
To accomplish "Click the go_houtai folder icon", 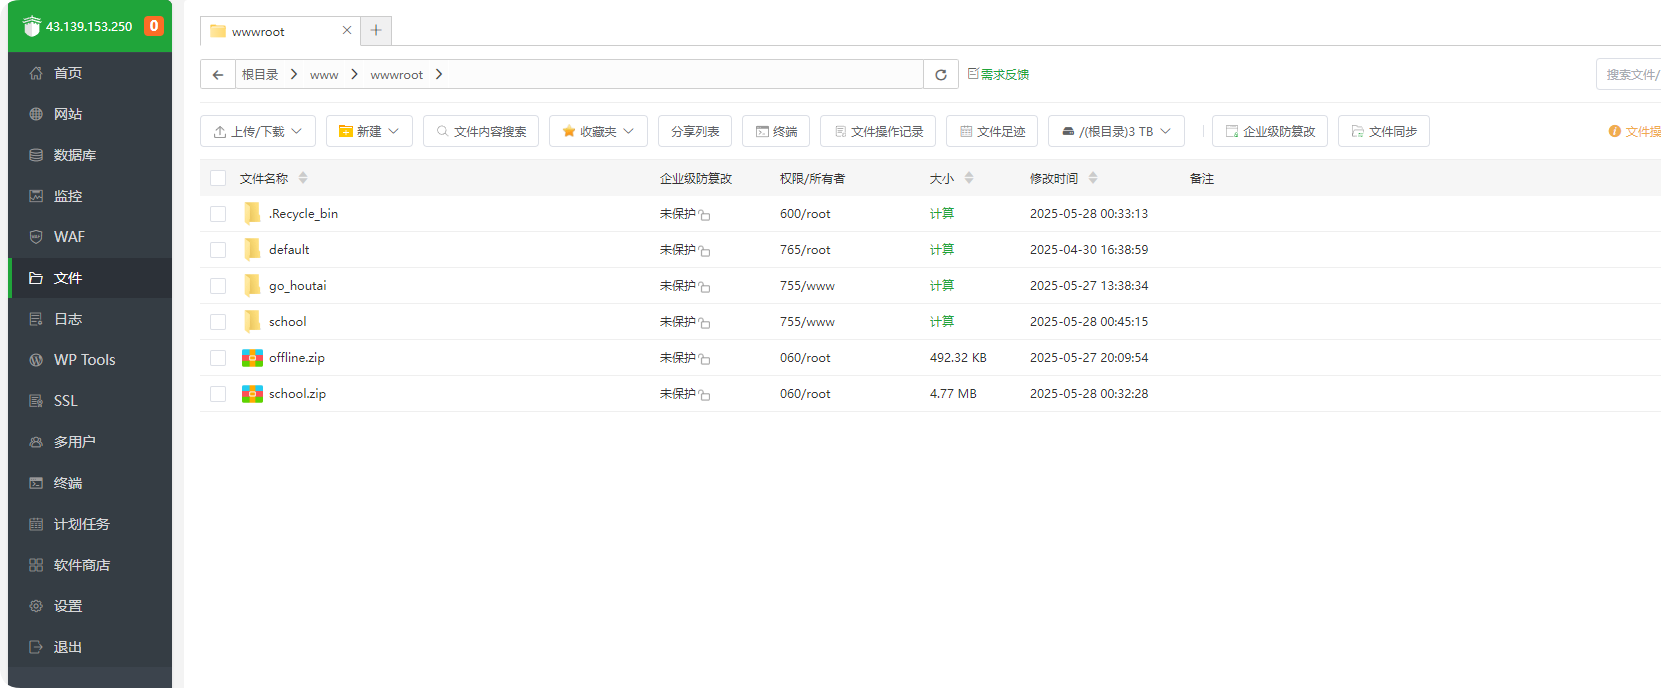I will click(252, 285).
